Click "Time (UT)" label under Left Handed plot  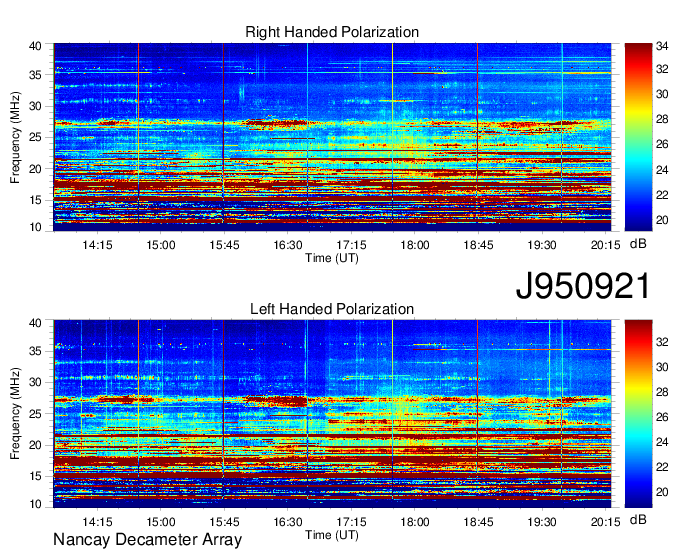[x=332, y=535]
